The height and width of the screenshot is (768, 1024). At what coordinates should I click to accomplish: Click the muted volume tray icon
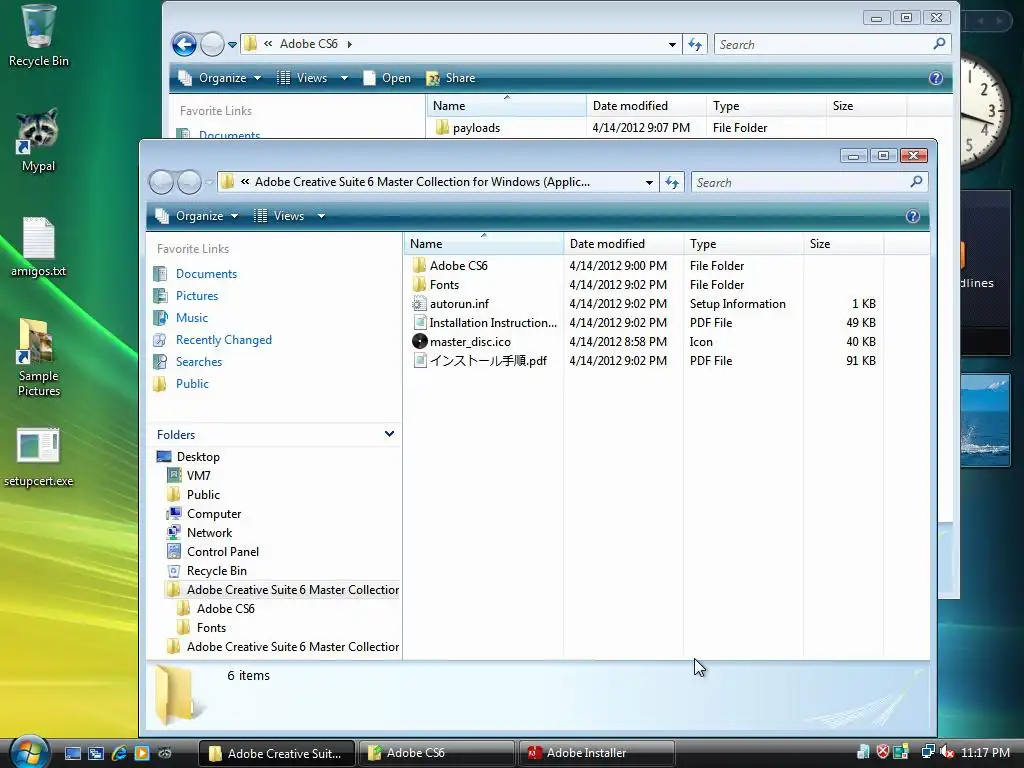[946, 752]
